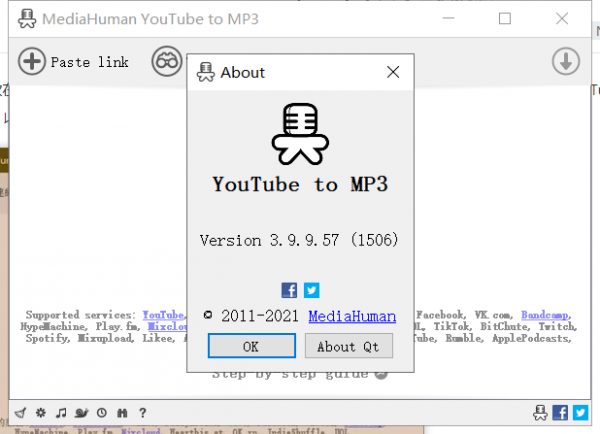The height and width of the screenshot is (434, 600).
Task: Click the download-all arrow icon
Action: pos(566,61)
